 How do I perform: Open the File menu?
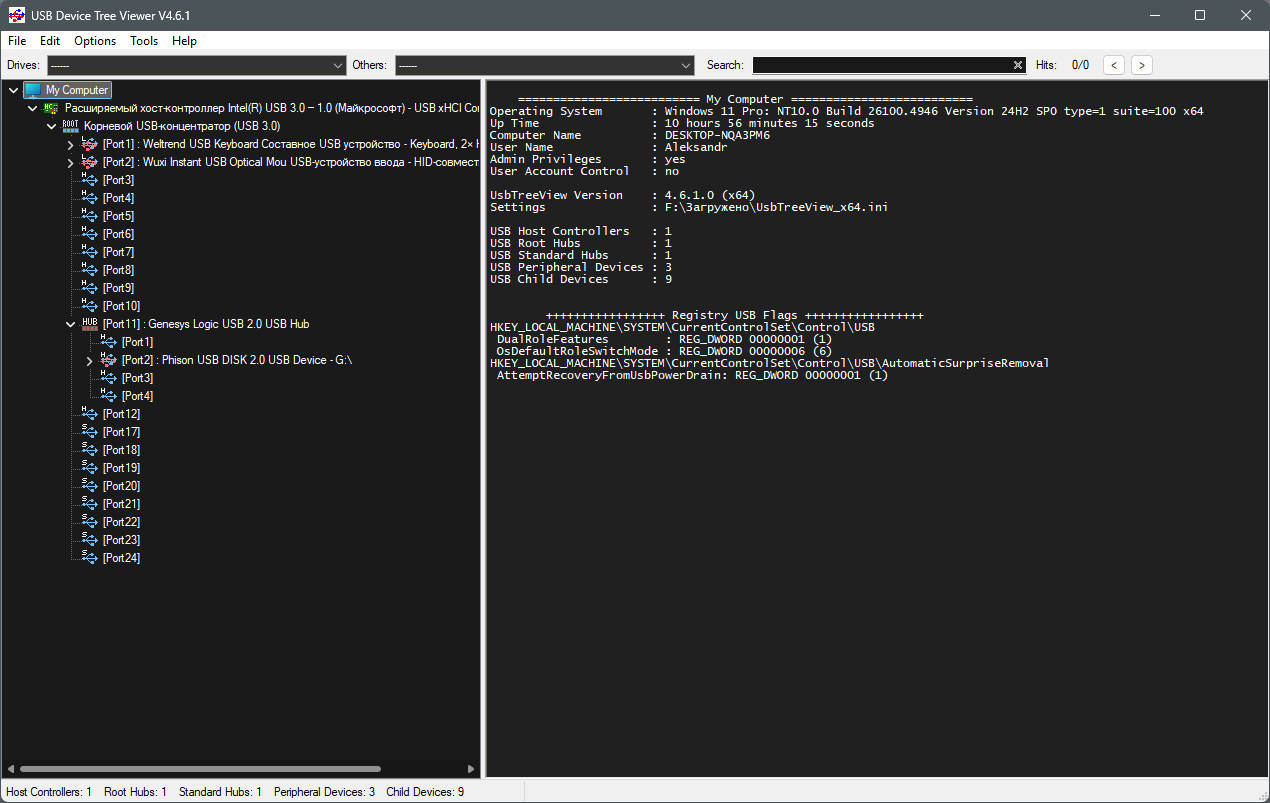(17, 41)
